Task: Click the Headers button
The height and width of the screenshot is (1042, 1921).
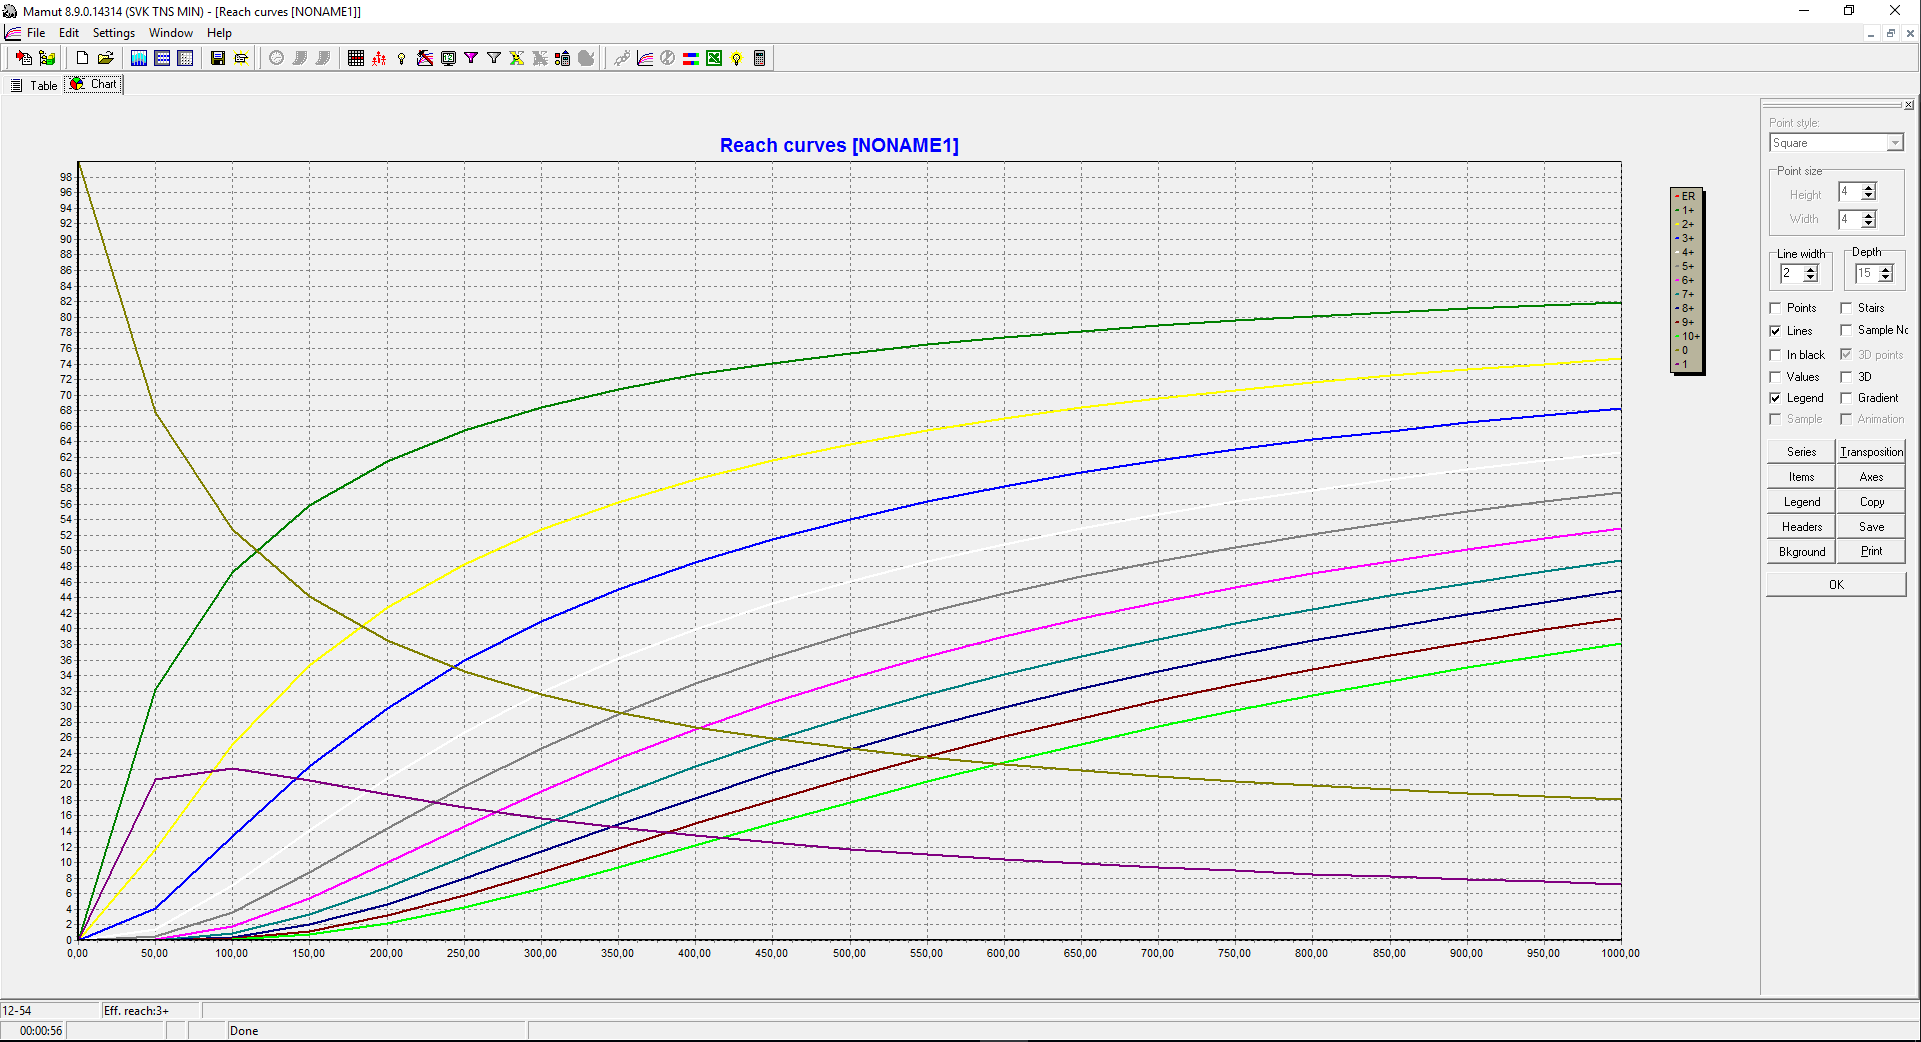Action: click(x=1801, y=527)
